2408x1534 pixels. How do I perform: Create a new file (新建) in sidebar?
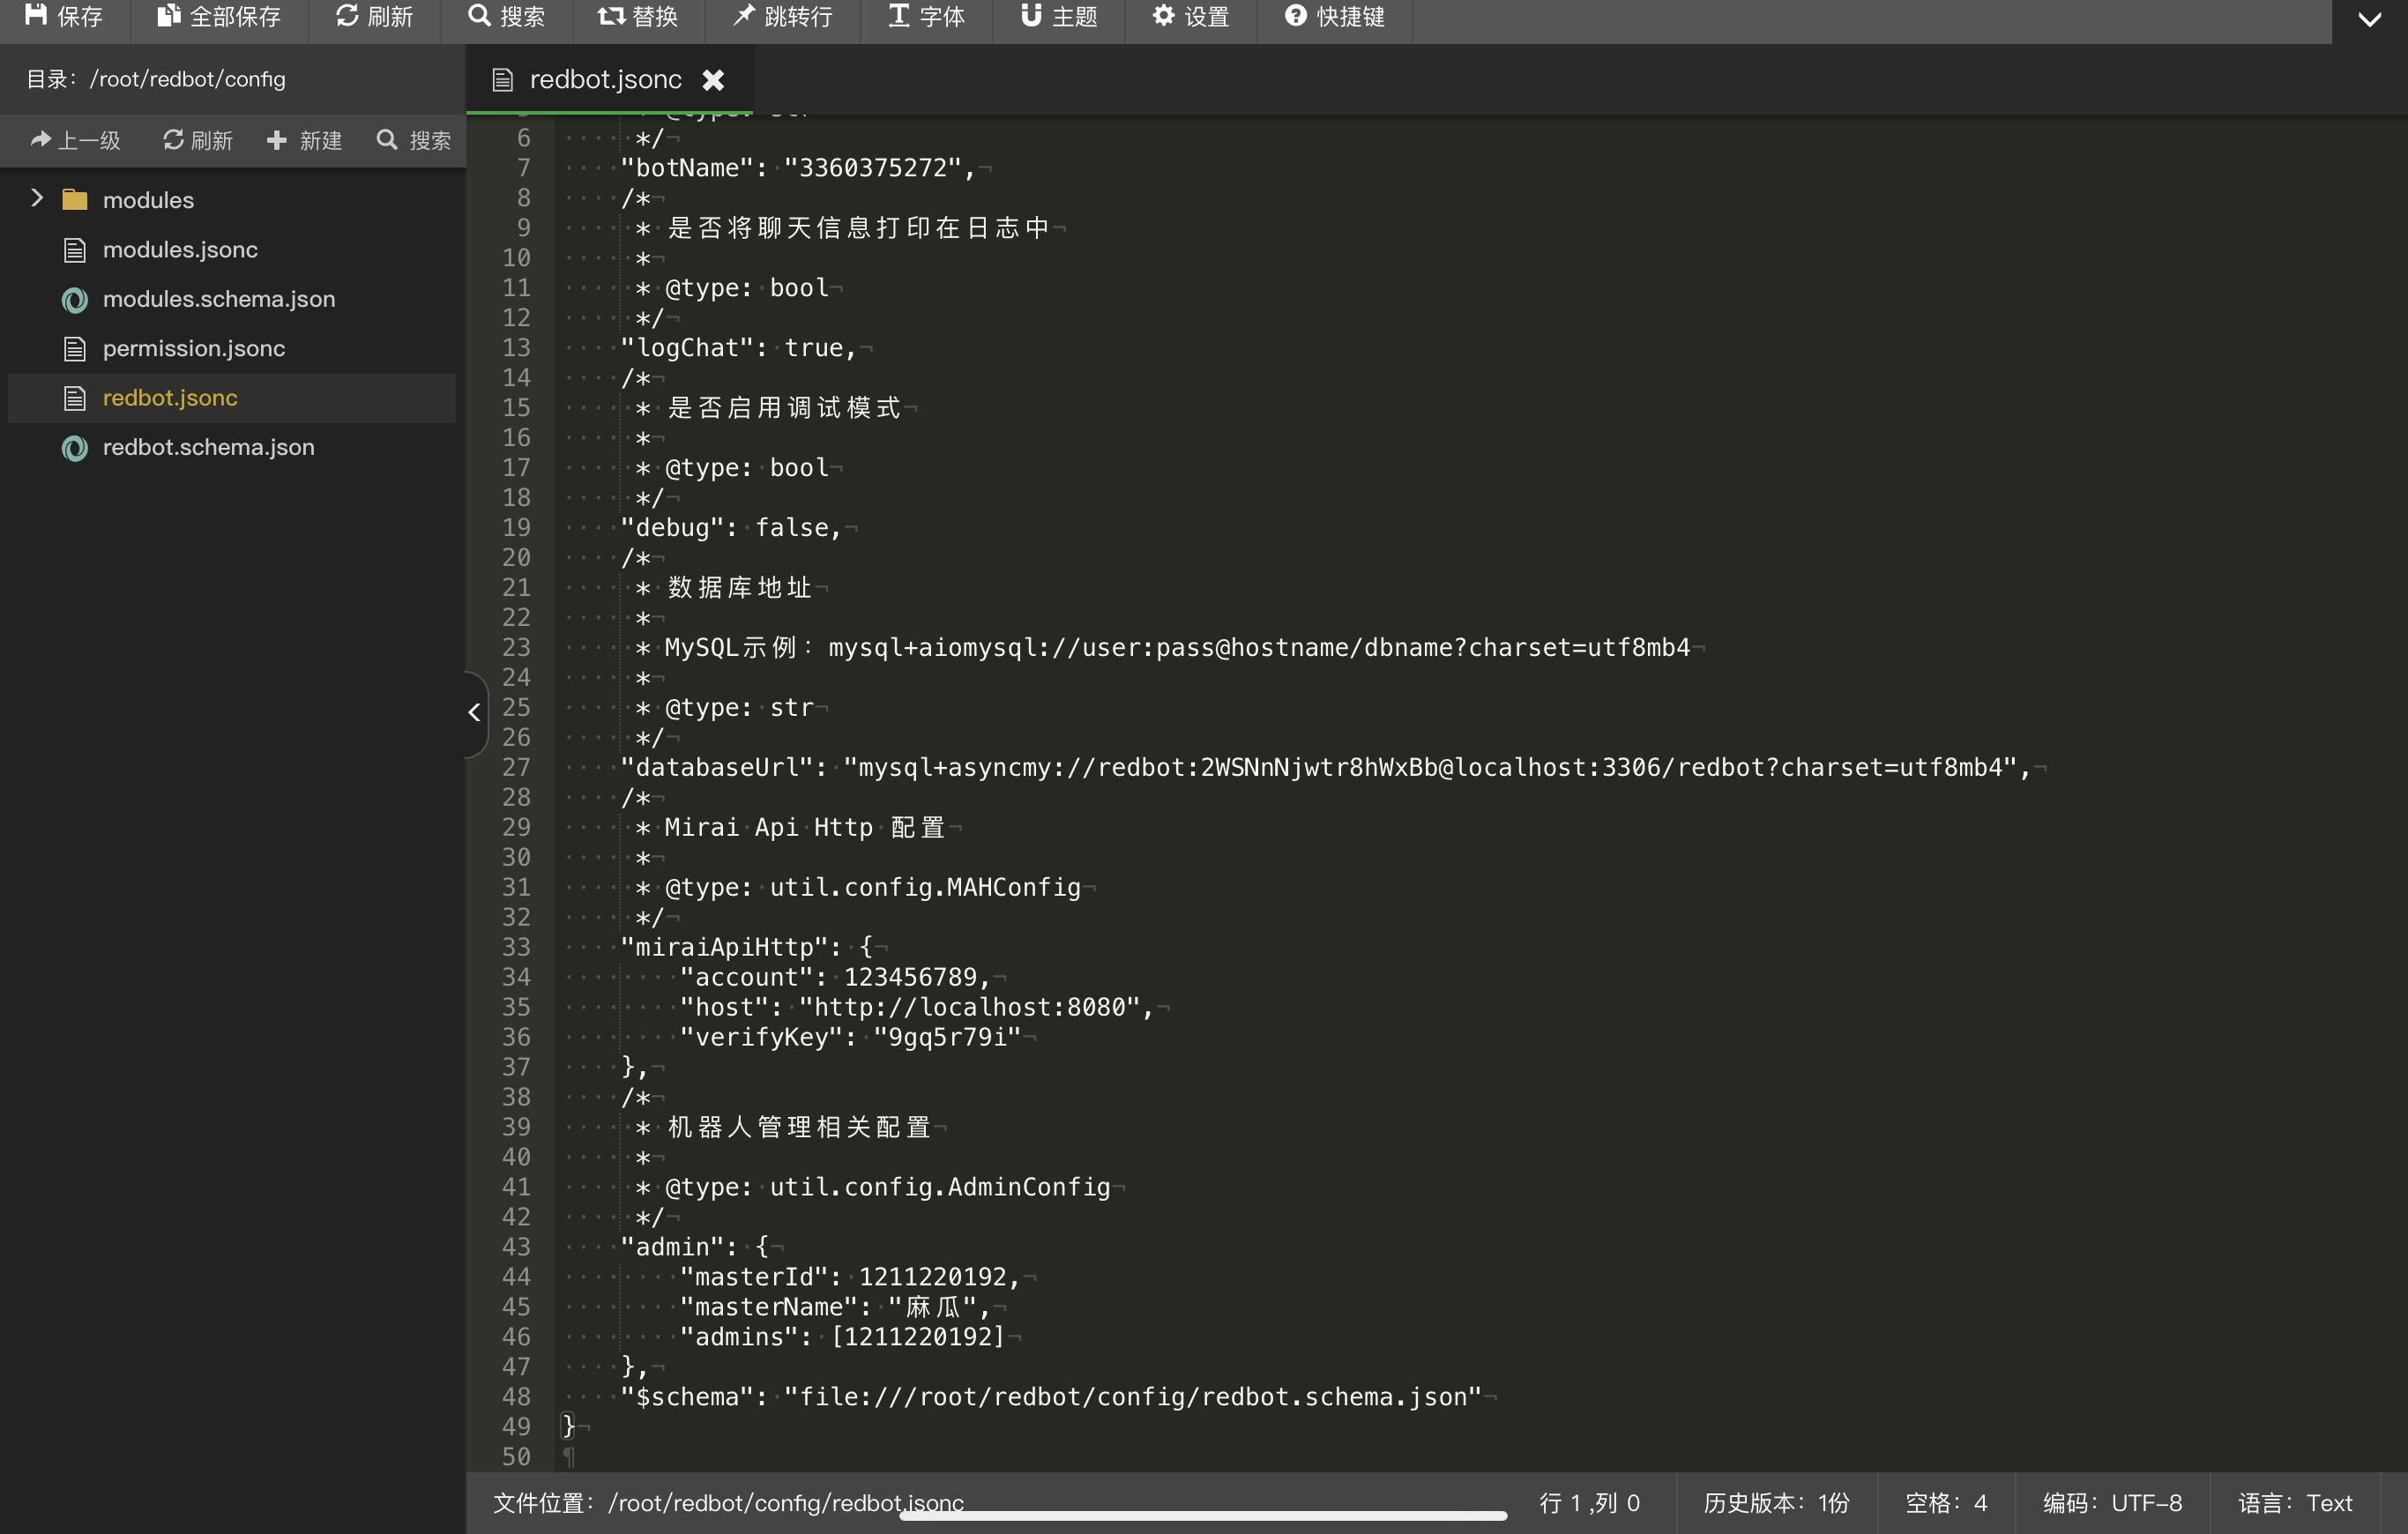304,140
